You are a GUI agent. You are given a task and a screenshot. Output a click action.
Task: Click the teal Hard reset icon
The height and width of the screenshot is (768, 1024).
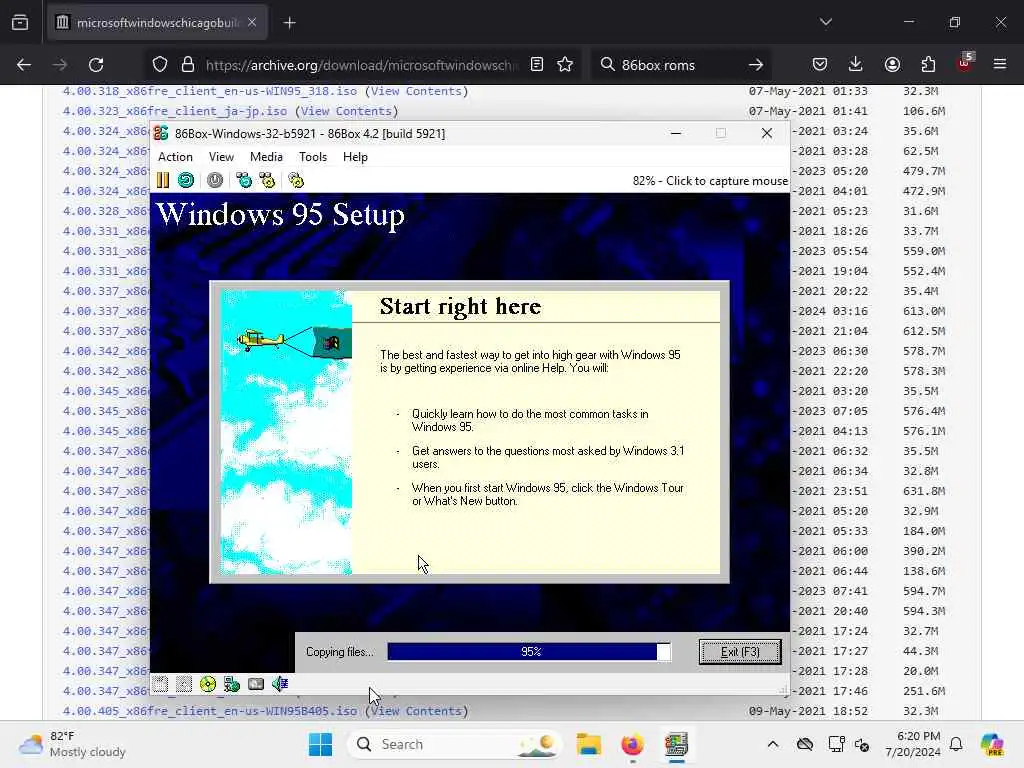[x=186, y=180]
